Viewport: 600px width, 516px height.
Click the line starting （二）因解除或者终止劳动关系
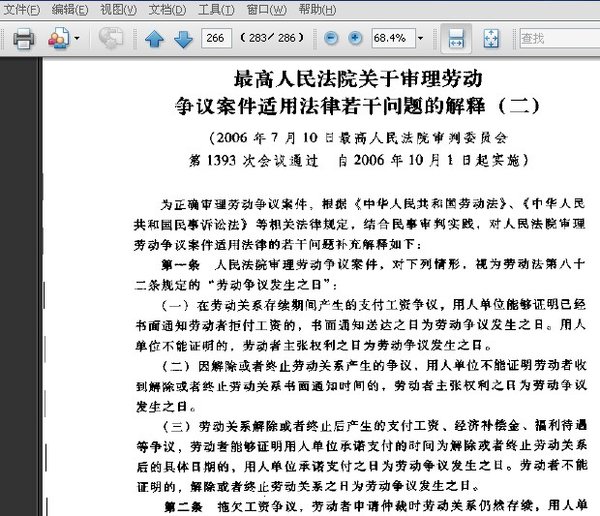click(x=373, y=366)
